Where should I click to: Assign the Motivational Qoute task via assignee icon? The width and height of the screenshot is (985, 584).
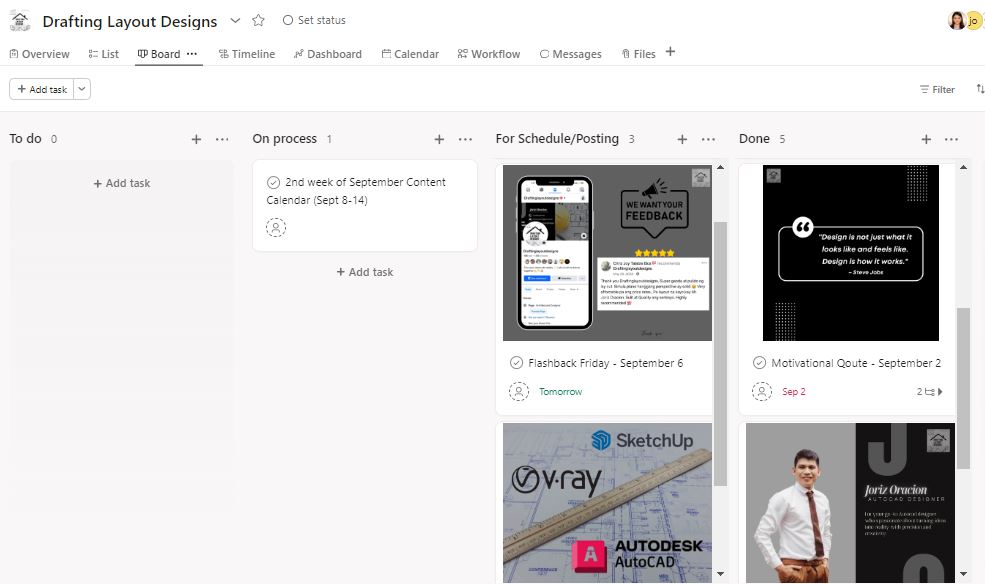click(x=762, y=391)
